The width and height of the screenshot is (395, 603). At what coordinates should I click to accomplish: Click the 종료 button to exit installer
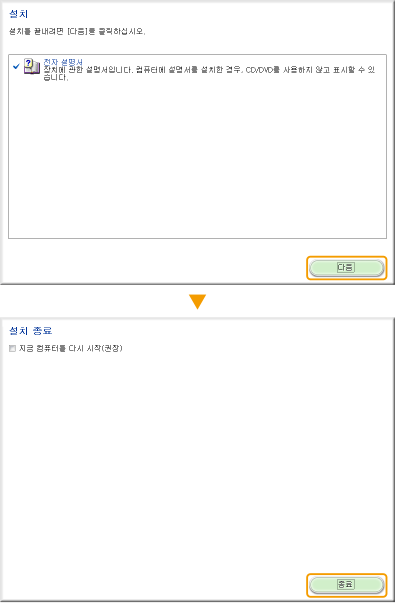coord(347,585)
